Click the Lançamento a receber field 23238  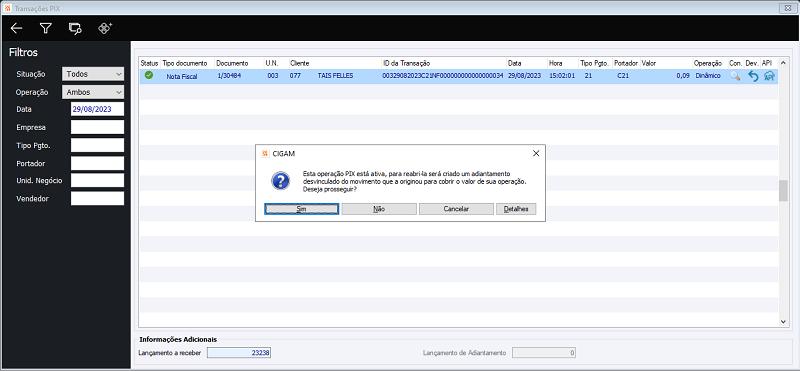click(x=239, y=353)
